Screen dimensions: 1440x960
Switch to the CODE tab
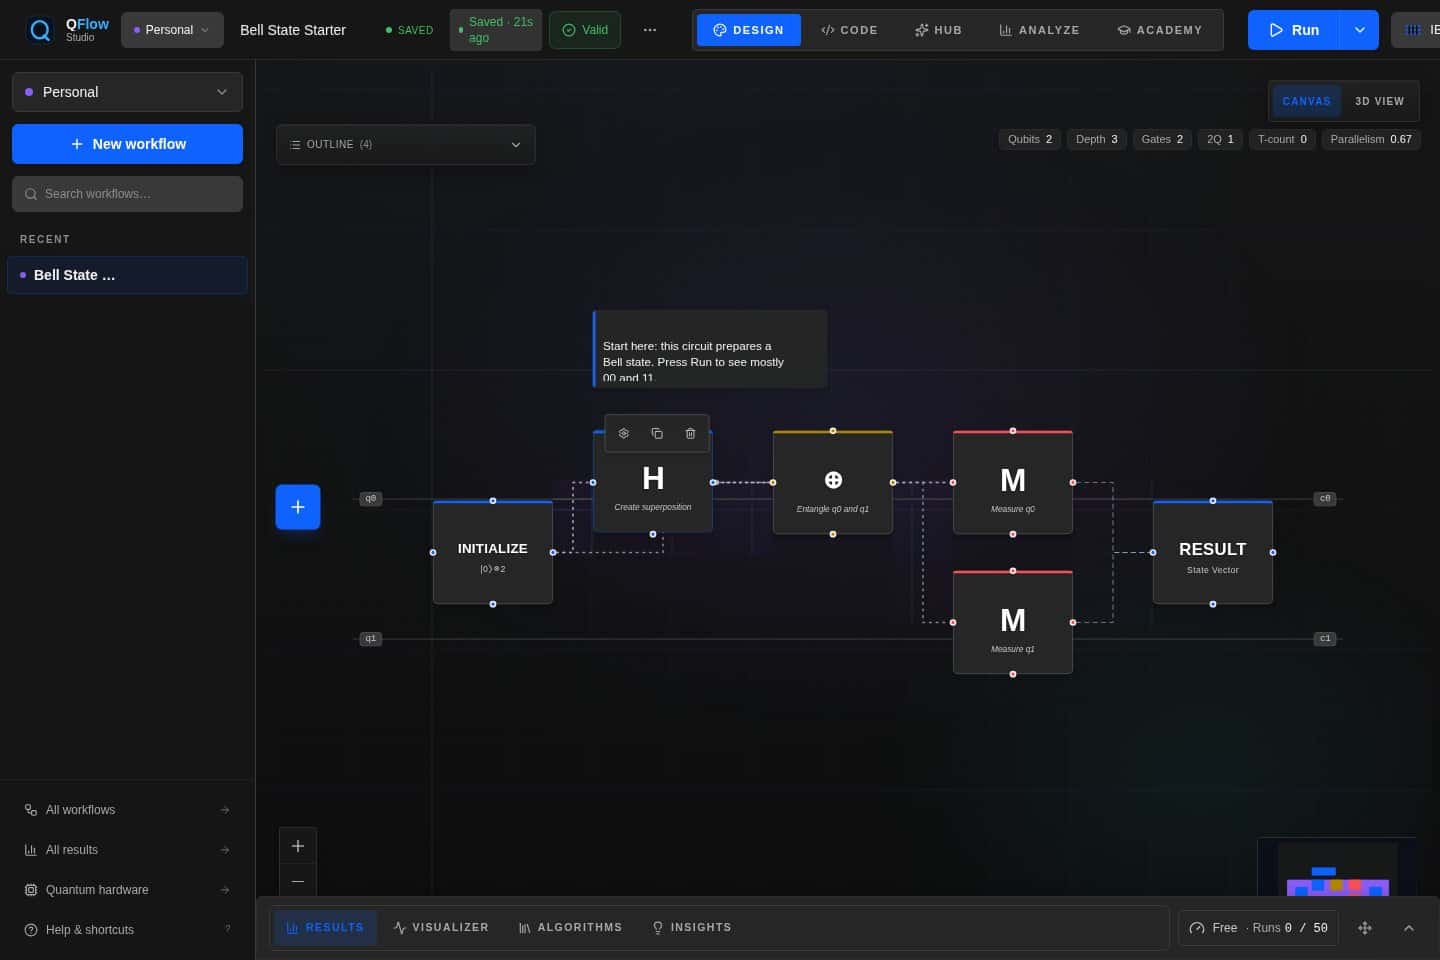(849, 30)
